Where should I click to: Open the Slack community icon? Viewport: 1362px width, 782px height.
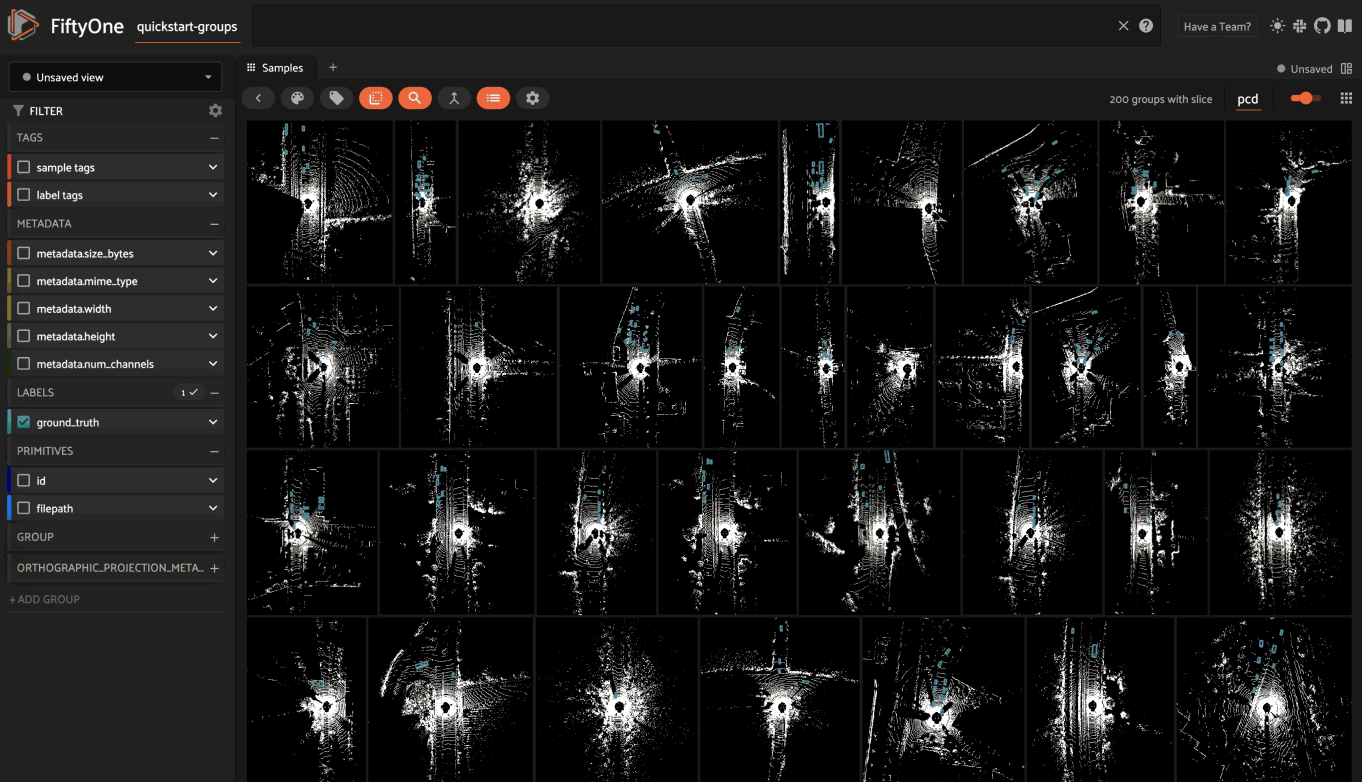click(1300, 26)
